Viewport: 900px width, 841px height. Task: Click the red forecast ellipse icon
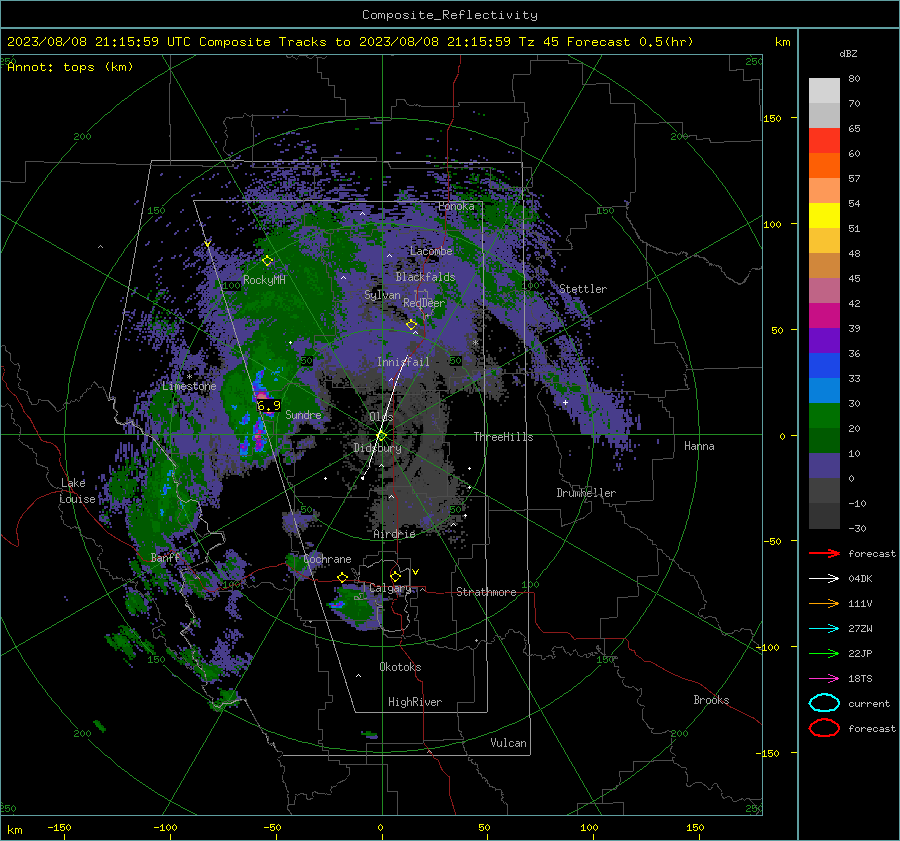point(824,728)
